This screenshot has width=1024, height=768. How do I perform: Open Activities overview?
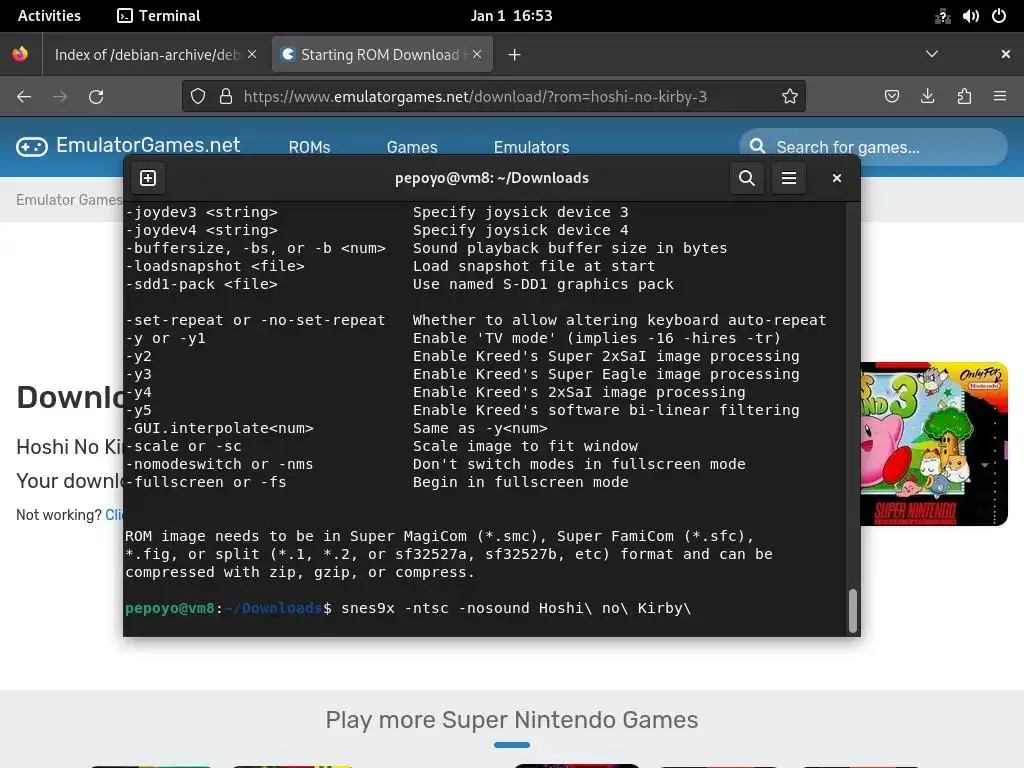pyautogui.click(x=49, y=16)
